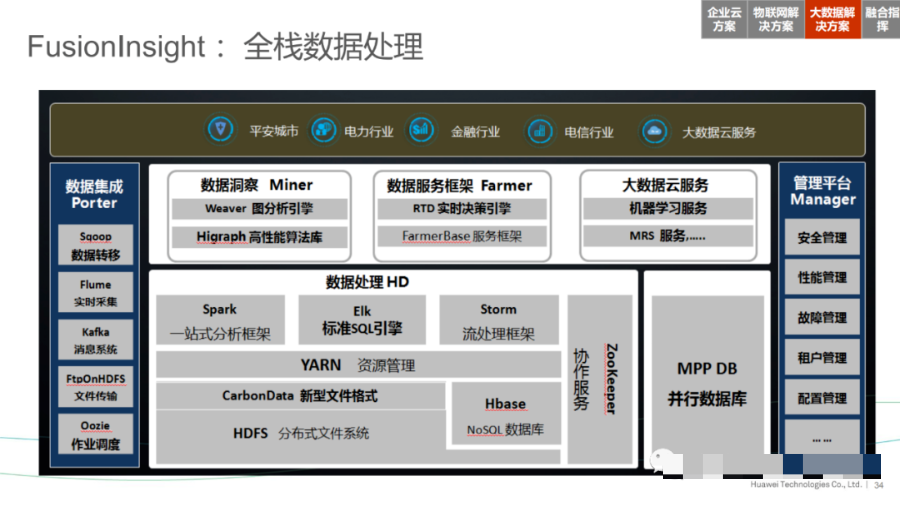The image size is (900, 506).
Task: Click the 数据集成 Porter heading
Action: pyautogui.click(x=94, y=194)
